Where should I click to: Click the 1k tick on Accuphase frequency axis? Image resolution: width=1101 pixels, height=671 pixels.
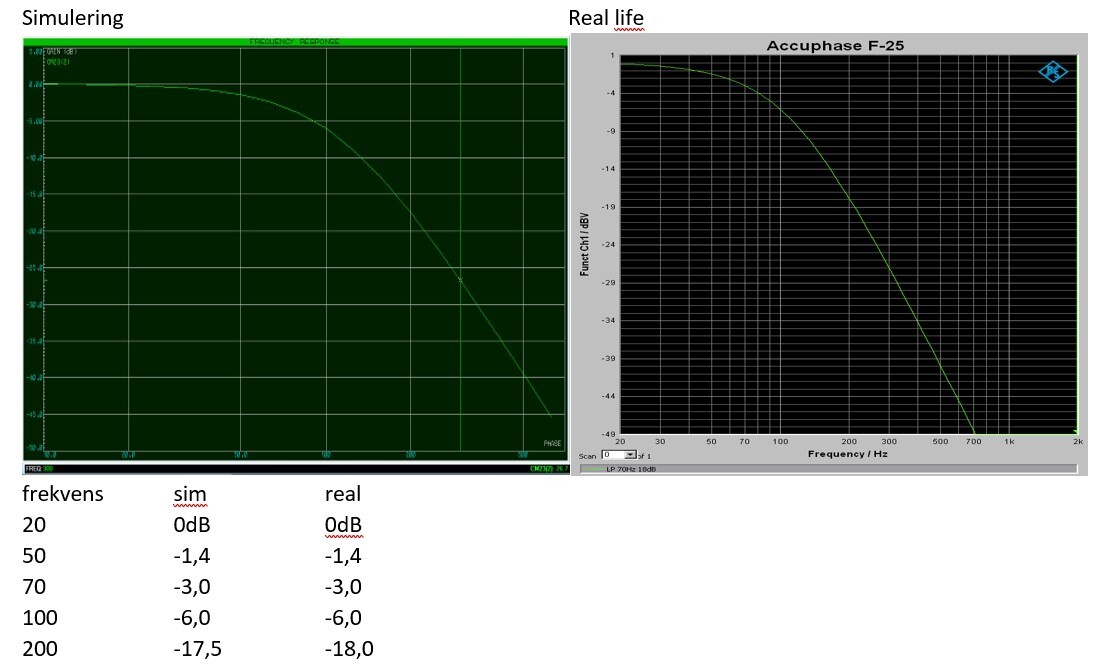[x=1009, y=441]
